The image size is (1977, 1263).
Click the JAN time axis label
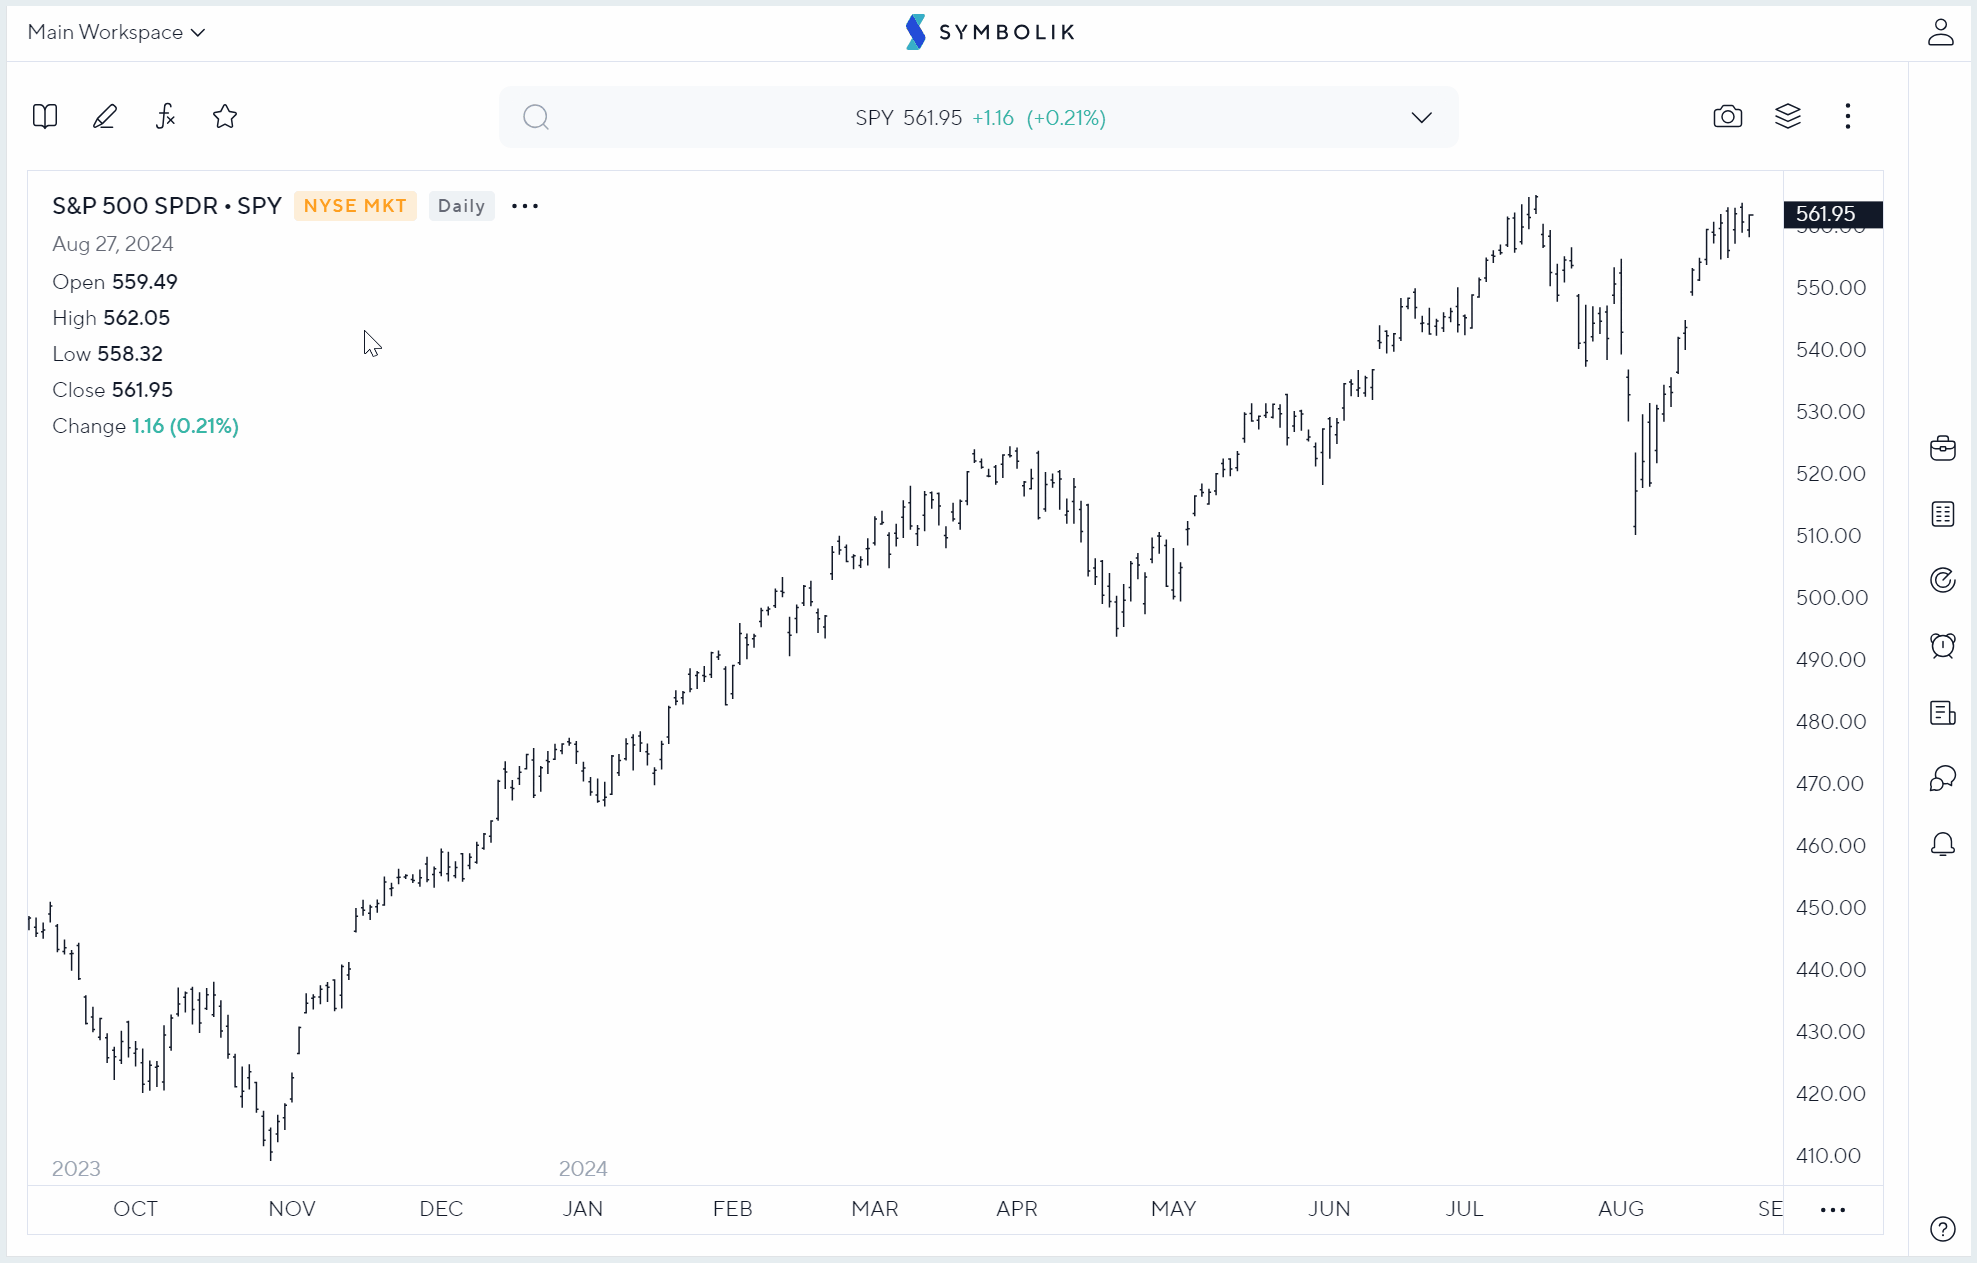[582, 1209]
